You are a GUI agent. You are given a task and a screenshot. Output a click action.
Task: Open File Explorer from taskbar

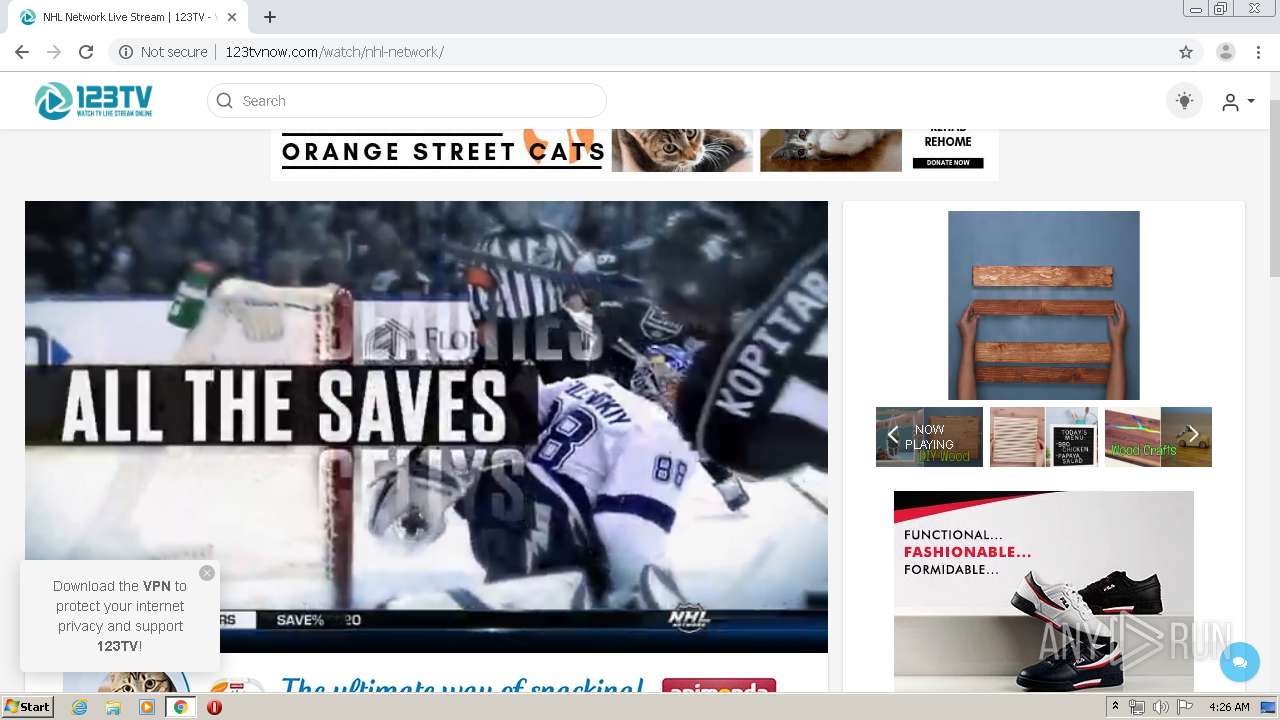(x=113, y=707)
